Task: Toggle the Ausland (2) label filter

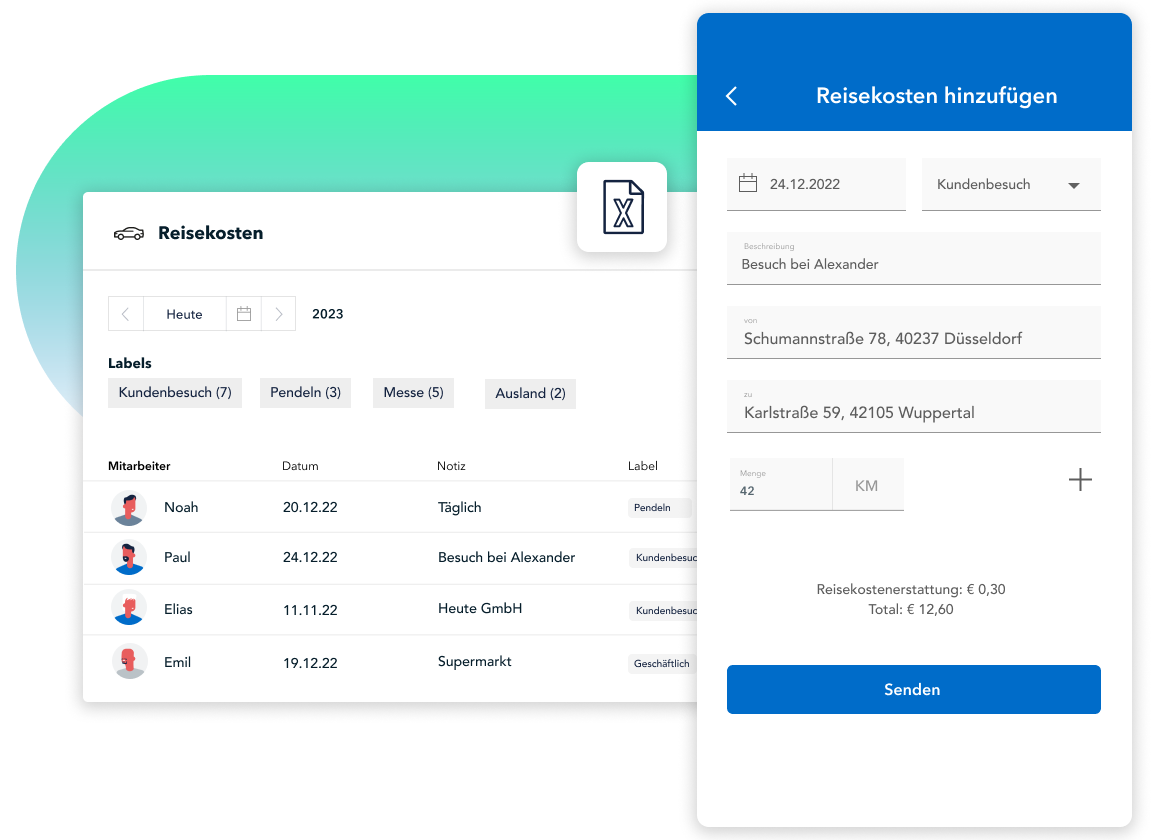Action: click(530, 394)
